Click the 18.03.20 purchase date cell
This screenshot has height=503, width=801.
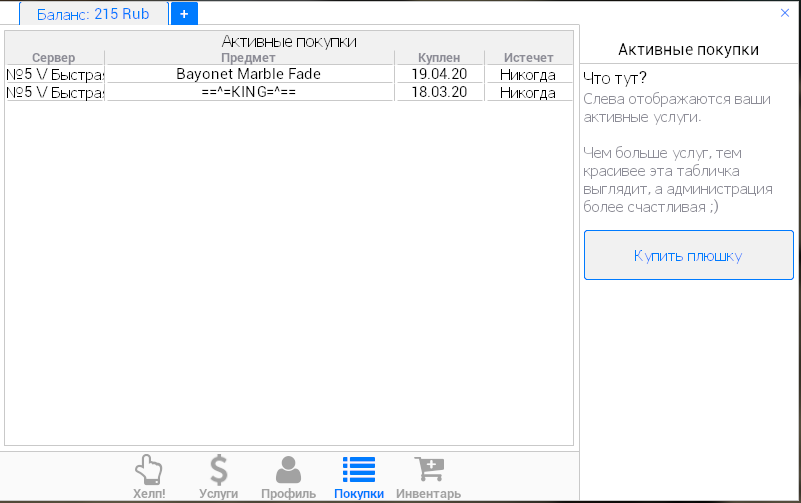click(438, 92)
